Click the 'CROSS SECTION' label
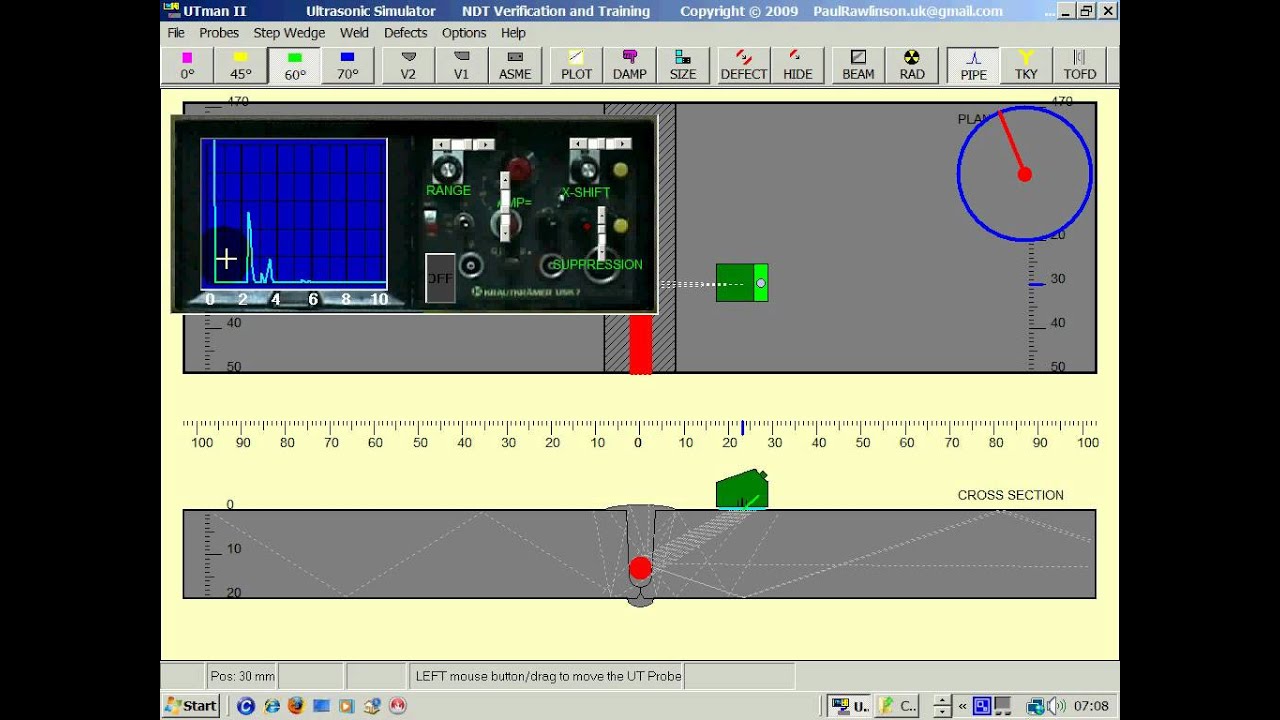This screenshot has height=720, width=1280. point(1010,495)
